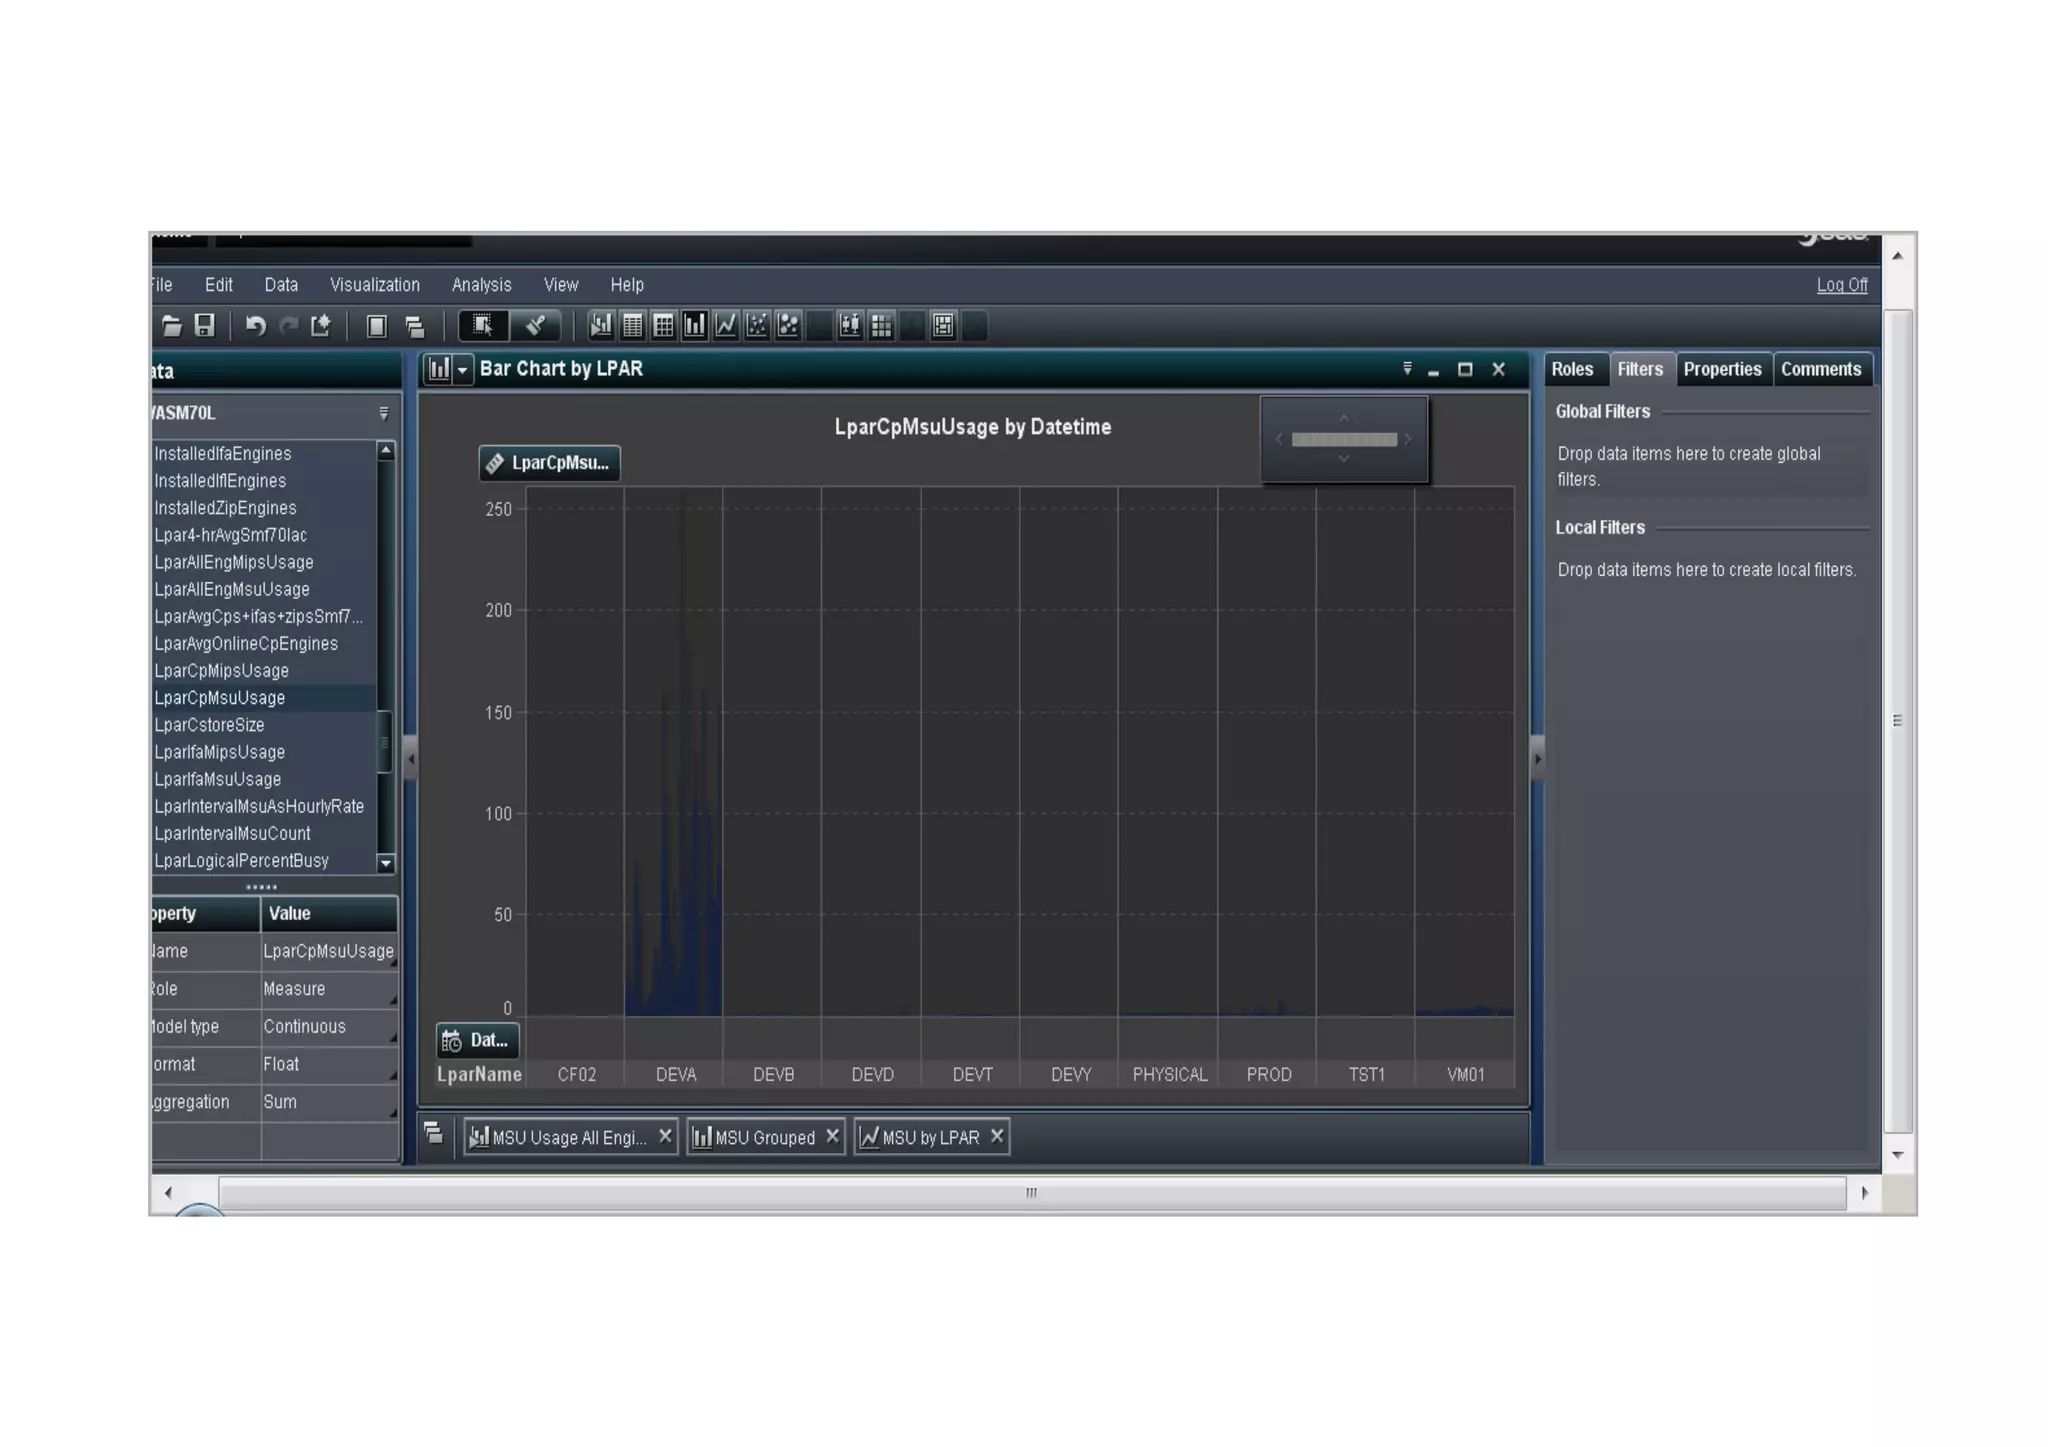
Task: Open the Visualization menu
Action: (x=374, y=285)
